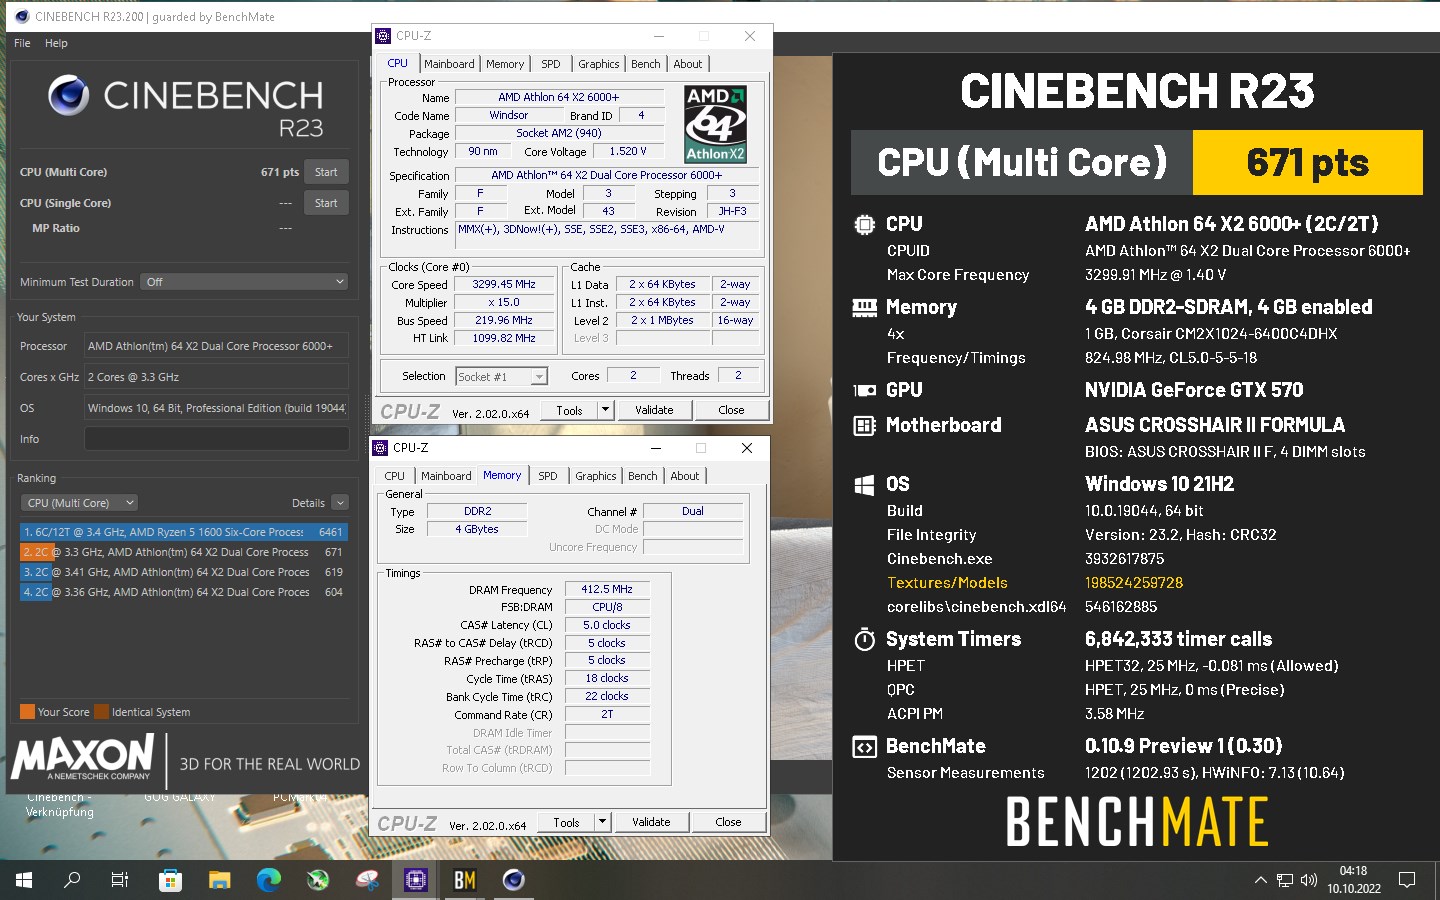Click DRAM Frequency value 412.5 MHz
The image size is (1440, 900).
607,590
